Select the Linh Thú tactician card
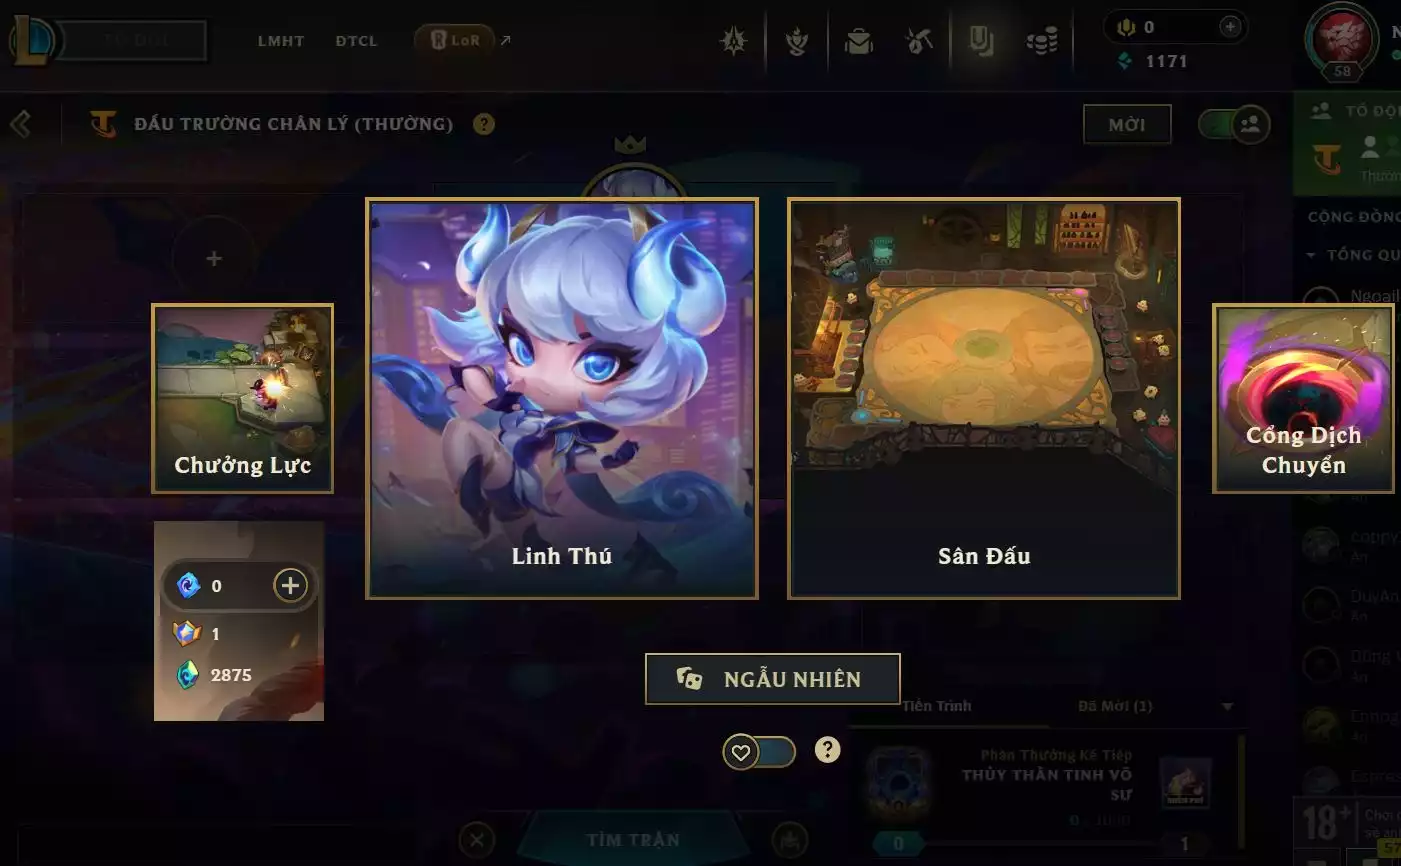 point(562,399)
